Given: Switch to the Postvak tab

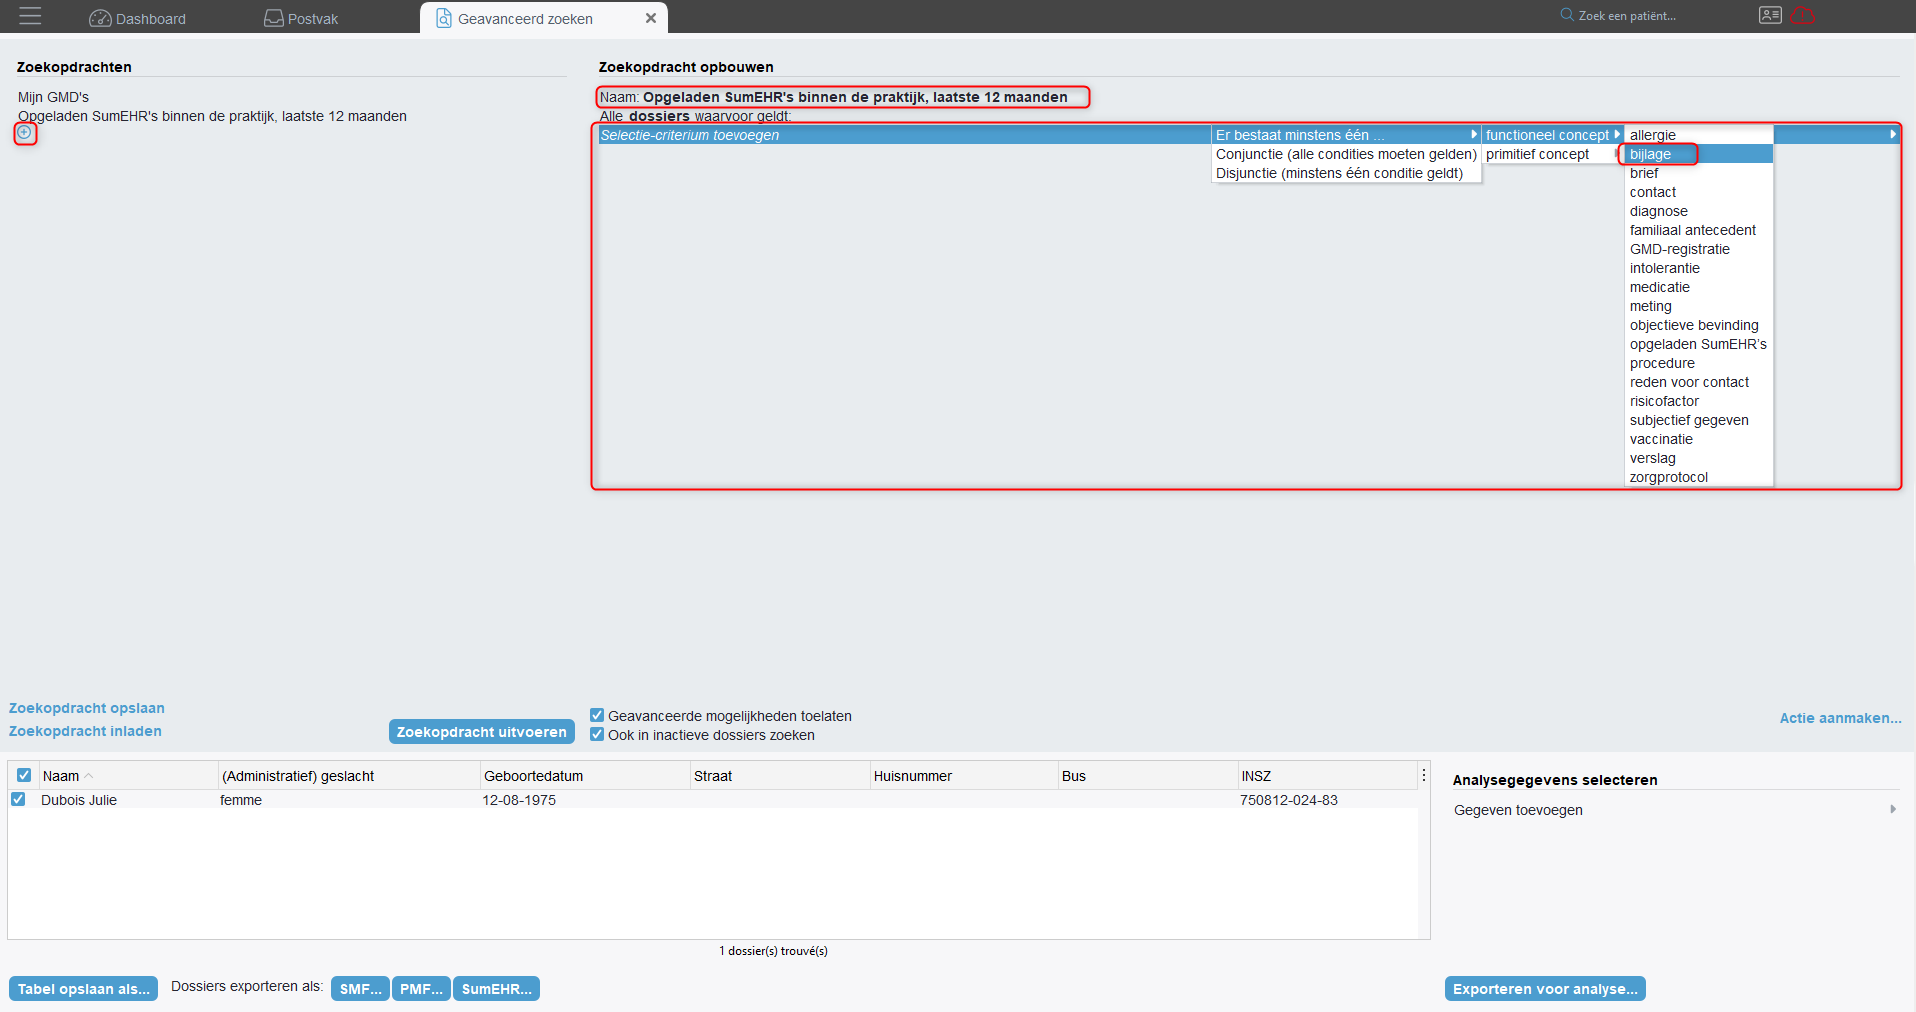Looking at the screenshot, I should pos(301,18).
